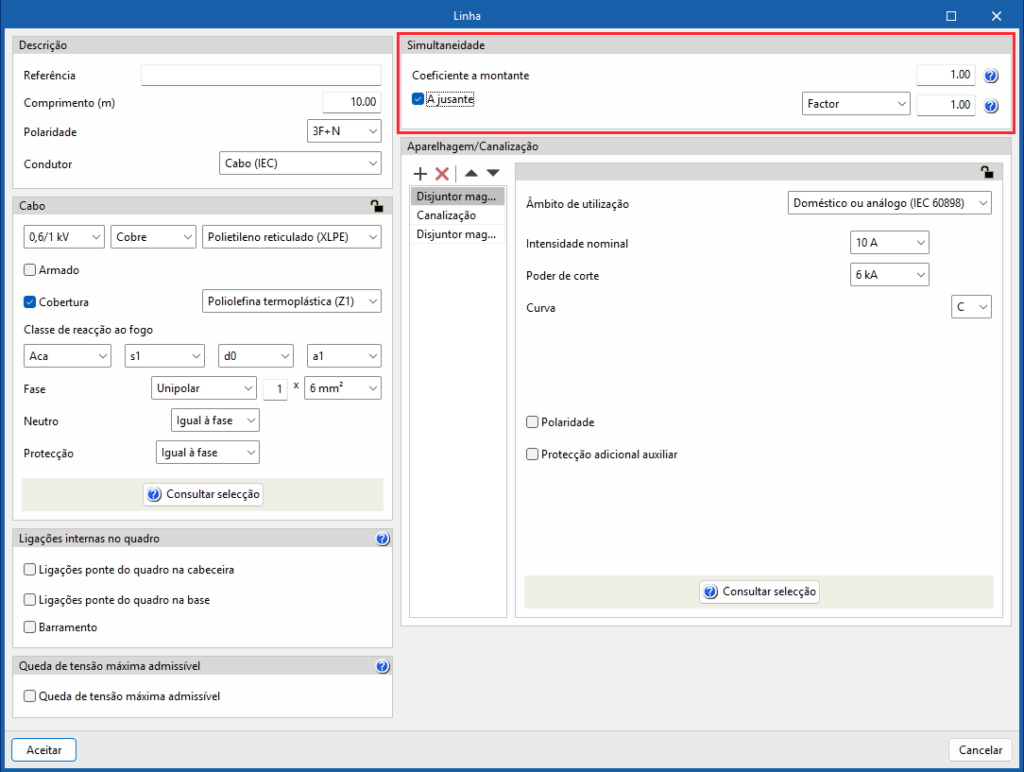The image size is (1024, 772).
Task: Open the Fase Unipolar dropdown
Action: point(204,388)
